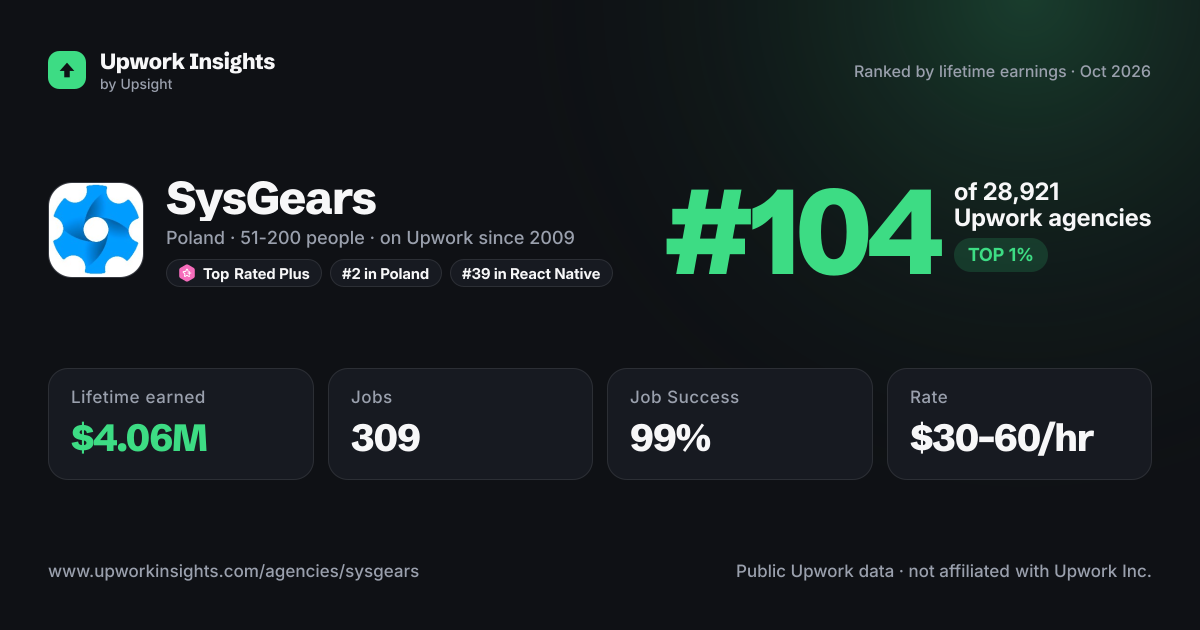Click the pink Top Rated Plus badge icon
This screenshot has width=1200, height=630.
(x=186, y=274)
